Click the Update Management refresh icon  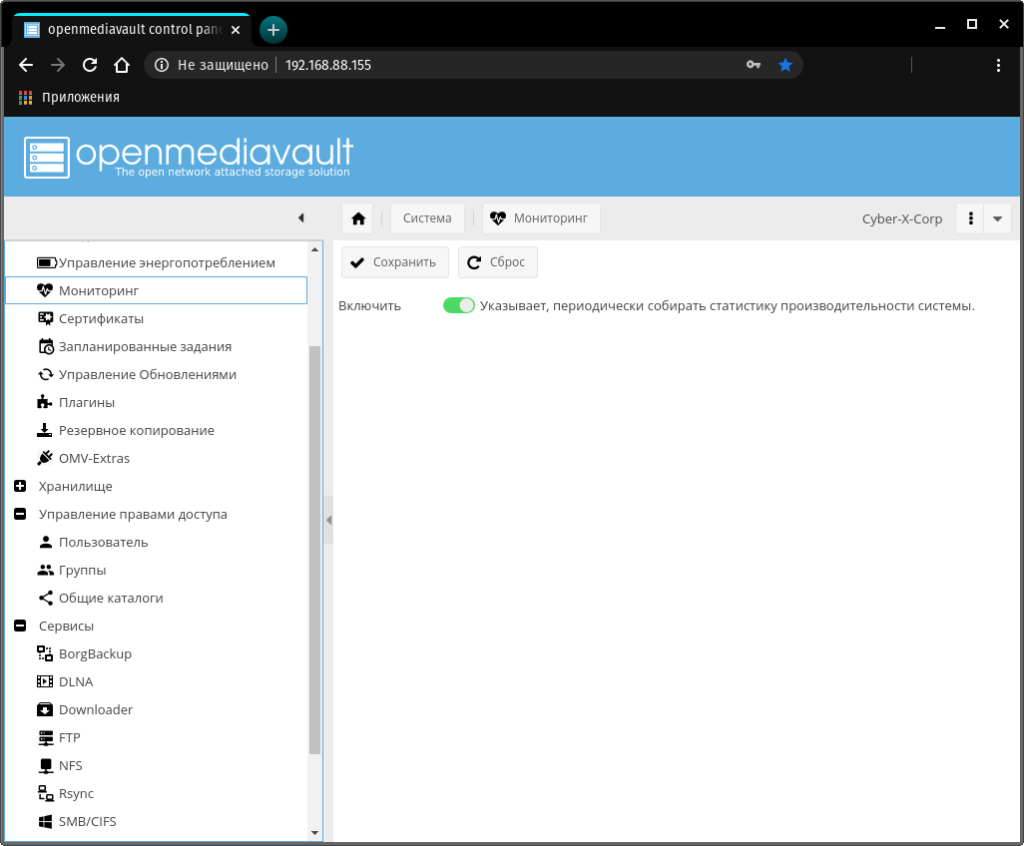[45, 375]
